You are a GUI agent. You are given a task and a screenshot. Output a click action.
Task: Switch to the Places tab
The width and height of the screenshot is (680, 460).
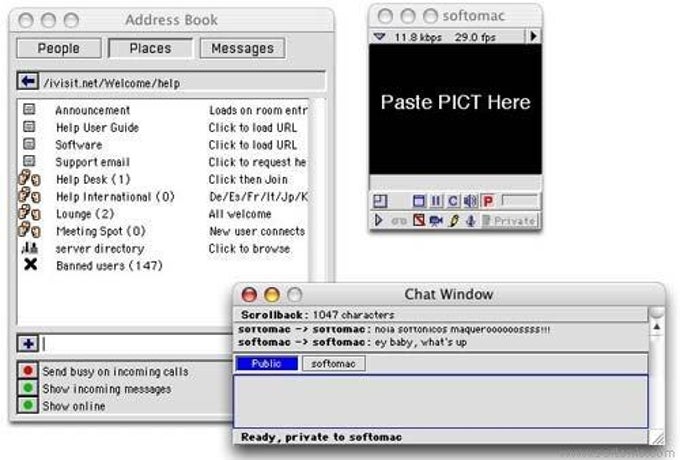tap(150, 48)
